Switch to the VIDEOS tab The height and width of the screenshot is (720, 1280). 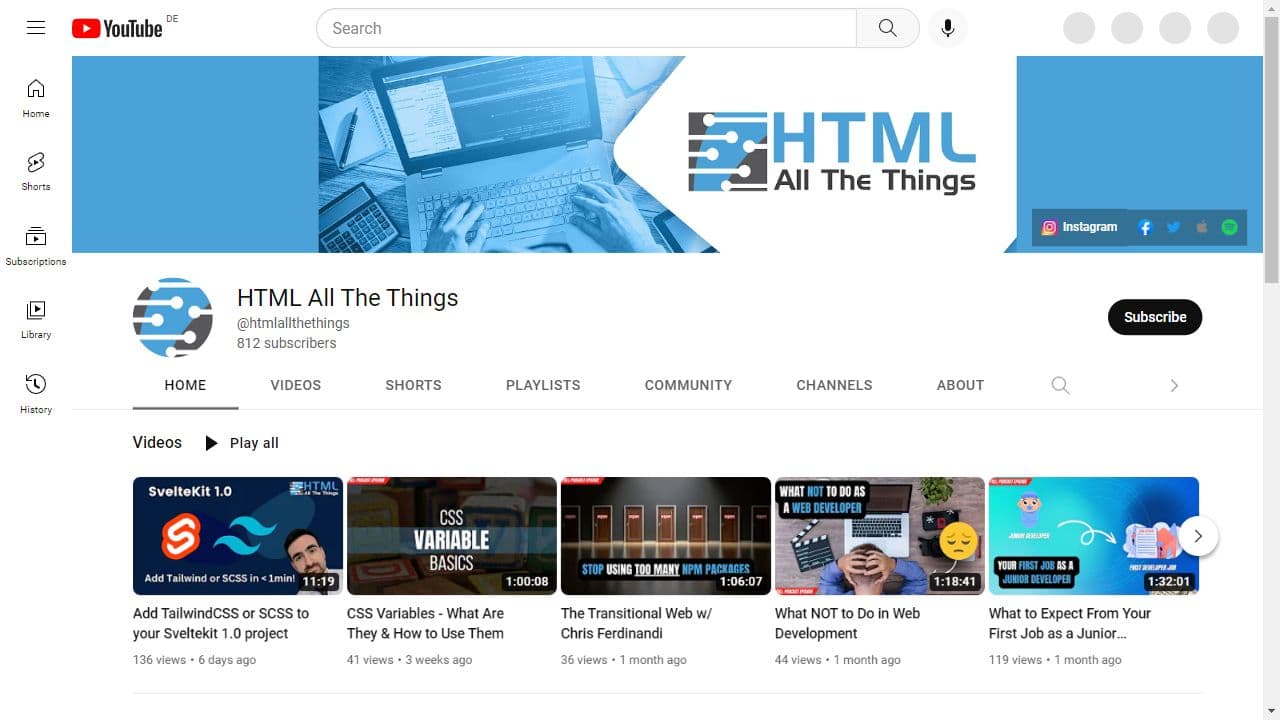coord(296,385)
